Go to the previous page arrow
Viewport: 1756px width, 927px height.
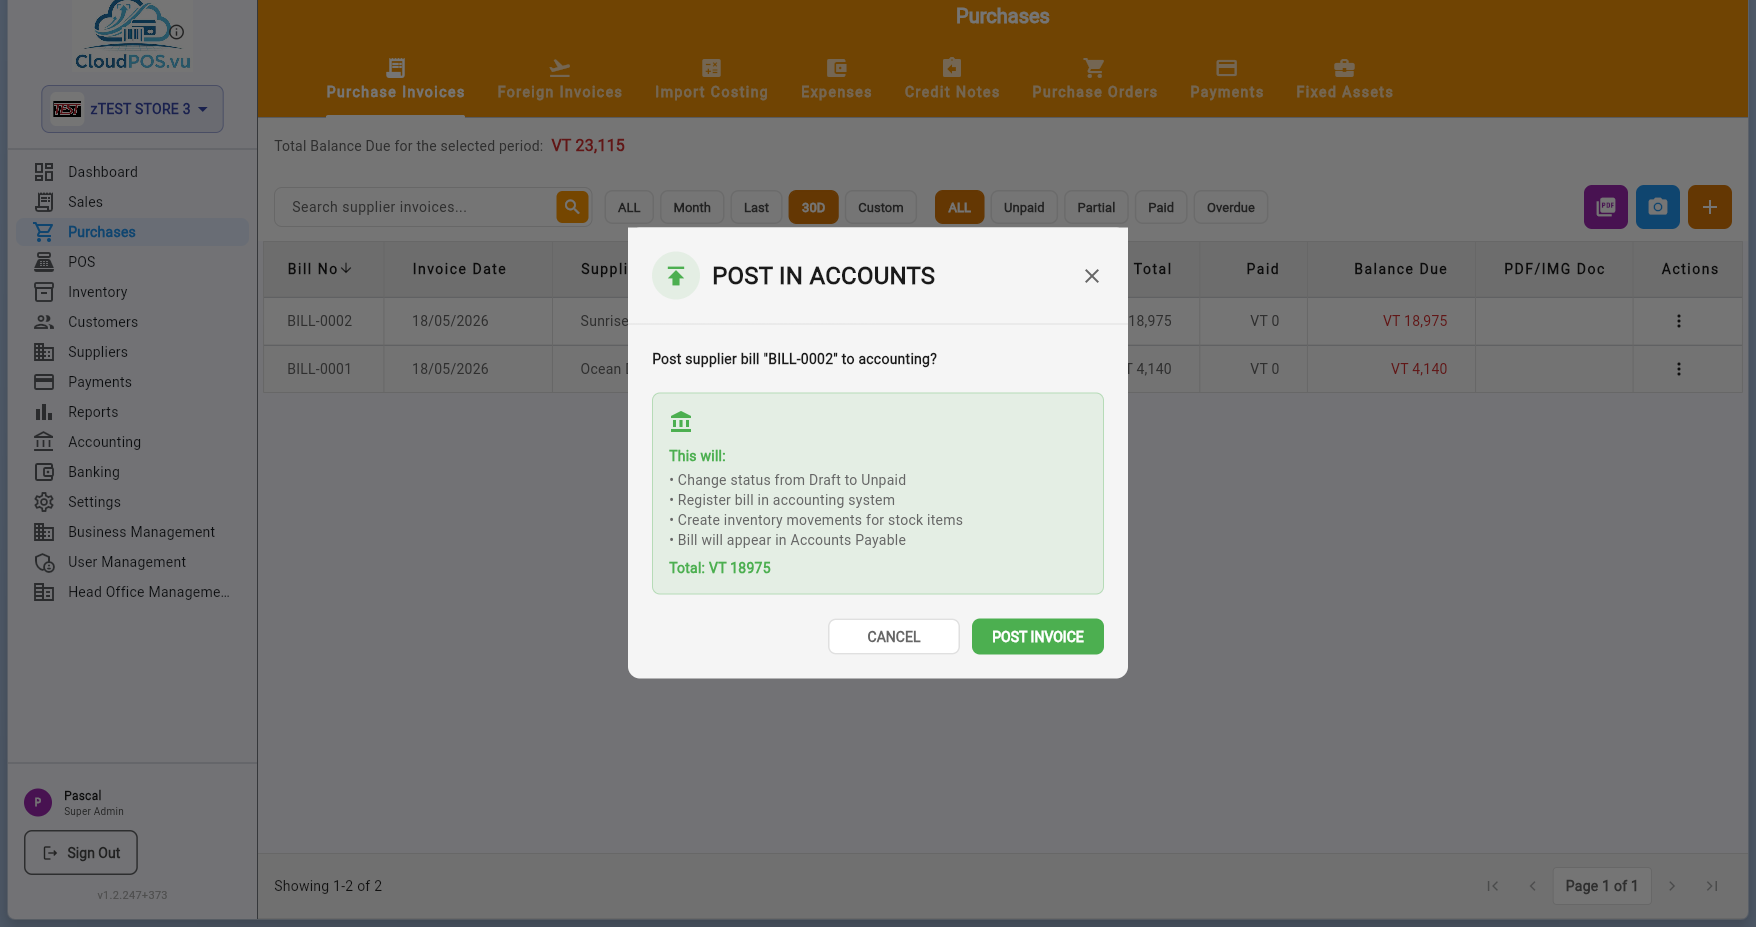tap(1532, 886)
